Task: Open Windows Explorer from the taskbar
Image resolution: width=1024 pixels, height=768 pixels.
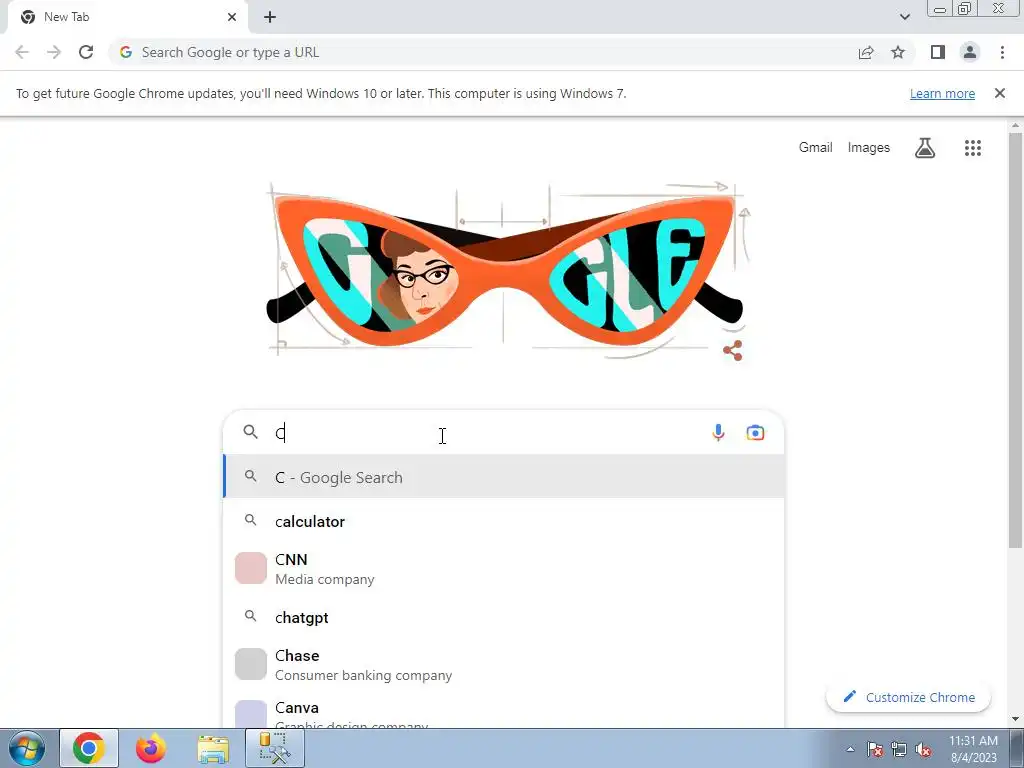Action: [213, 748]
